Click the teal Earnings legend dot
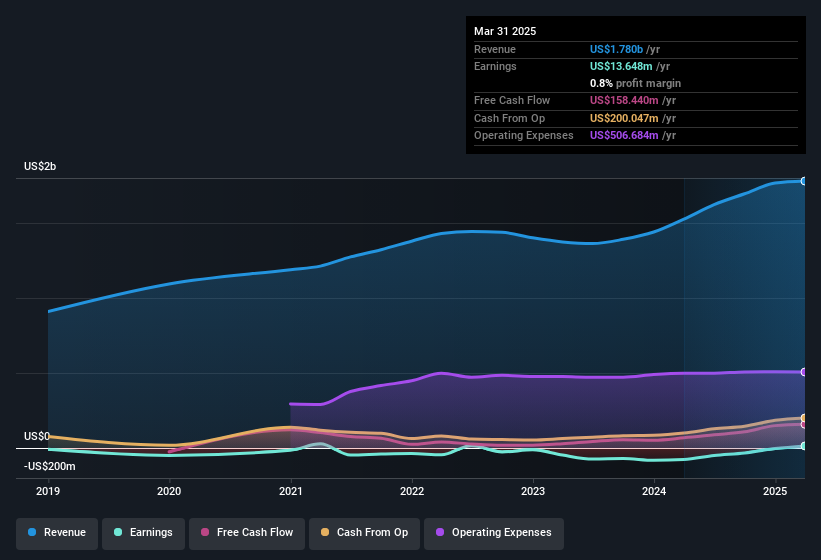821x560 pixels. point(118,532)
